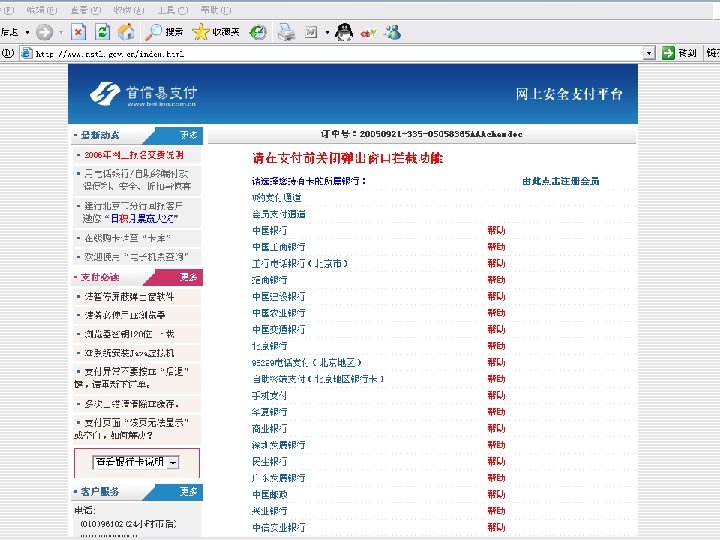Choose the 中国邮政 link
720x540 pixels.
coord(270,495)
